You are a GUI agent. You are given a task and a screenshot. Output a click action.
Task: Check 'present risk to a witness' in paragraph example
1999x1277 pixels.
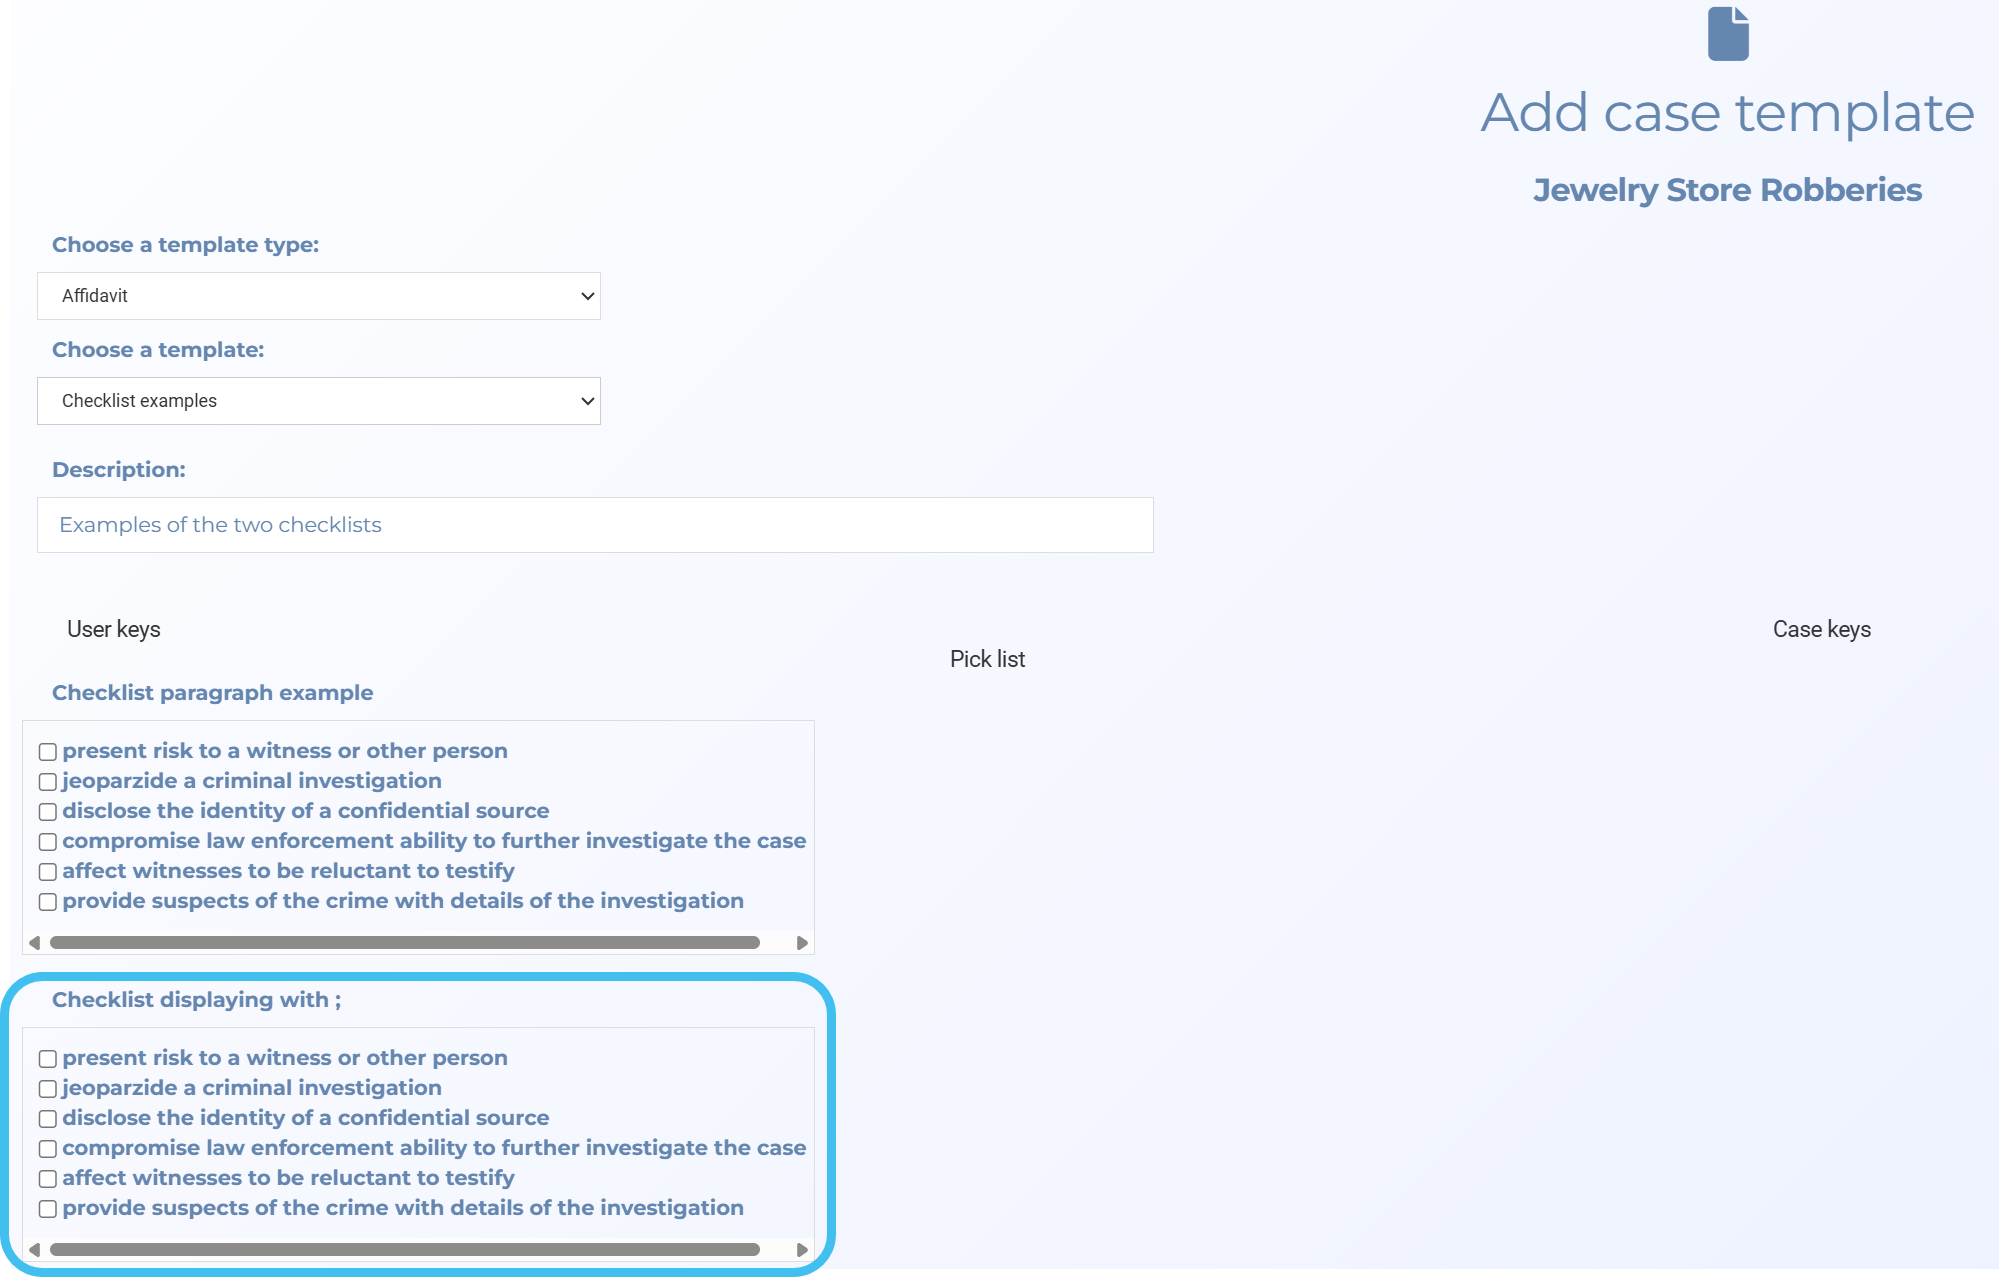48,752
